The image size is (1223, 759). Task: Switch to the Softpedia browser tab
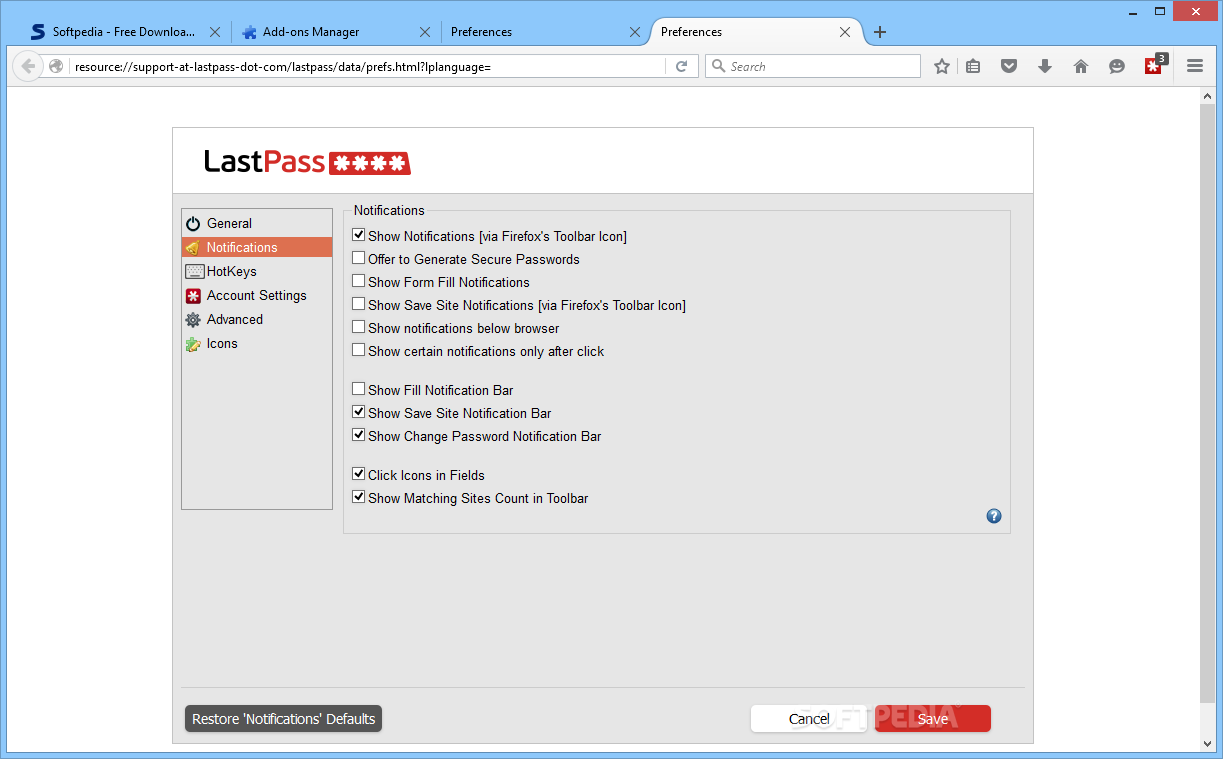[124, 32]
